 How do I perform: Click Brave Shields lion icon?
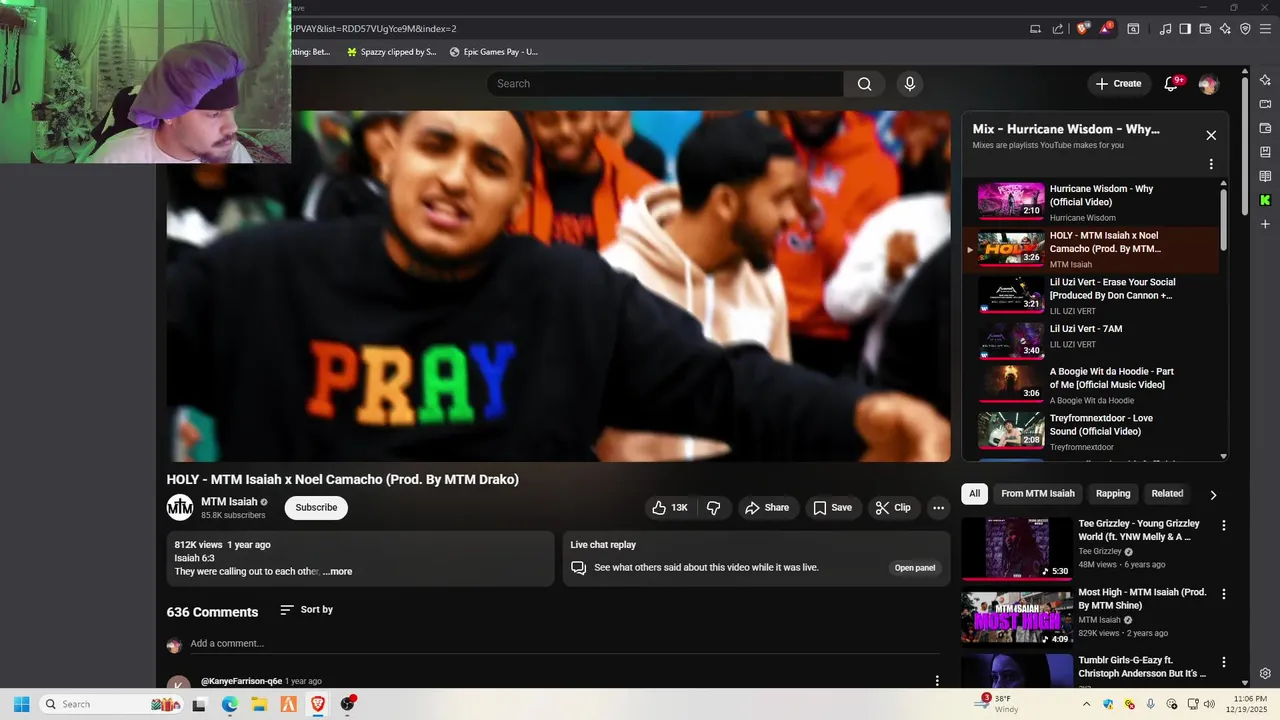(x=1083, y=29)
